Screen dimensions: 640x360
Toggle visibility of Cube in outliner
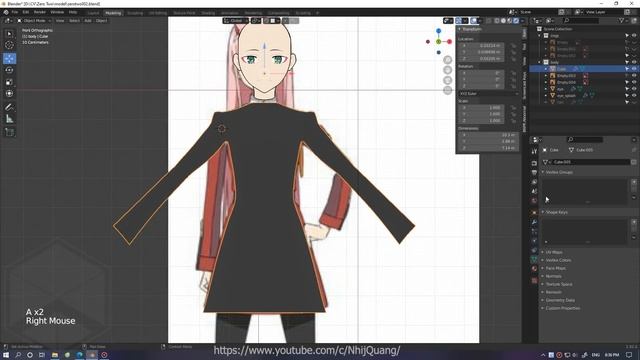[634, 69]
